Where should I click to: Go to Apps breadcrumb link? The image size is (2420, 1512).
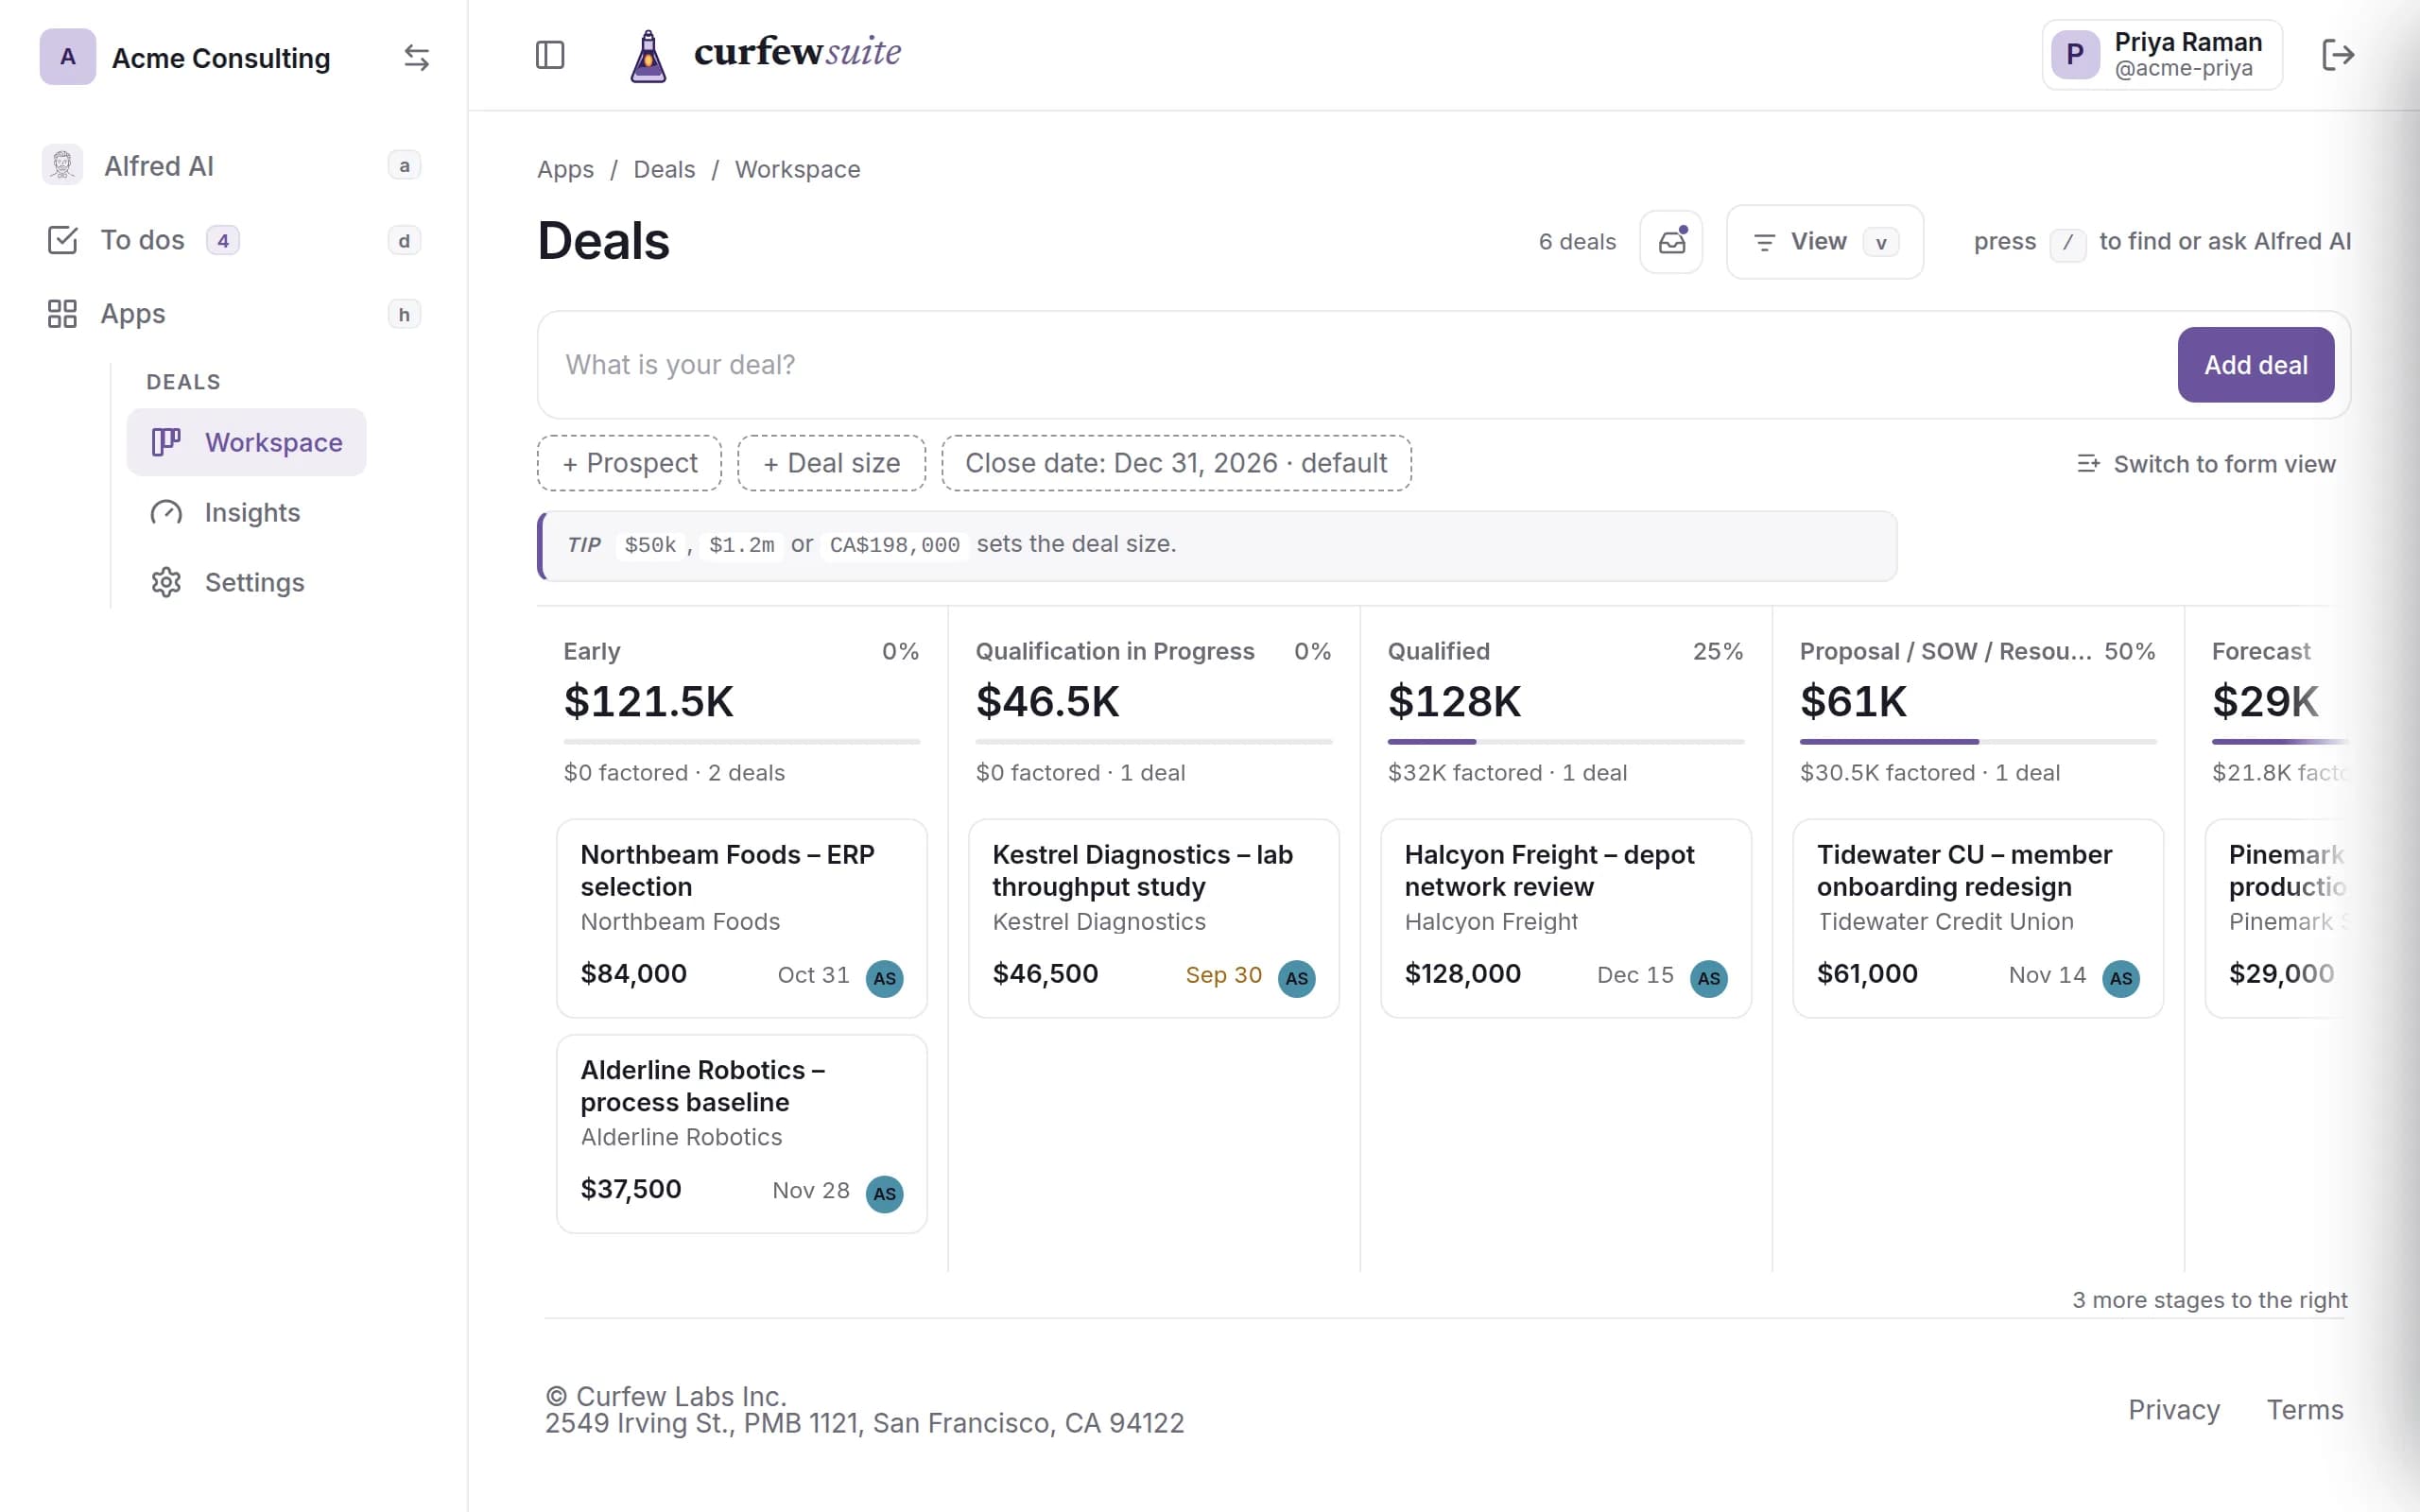tap(565, 169)
